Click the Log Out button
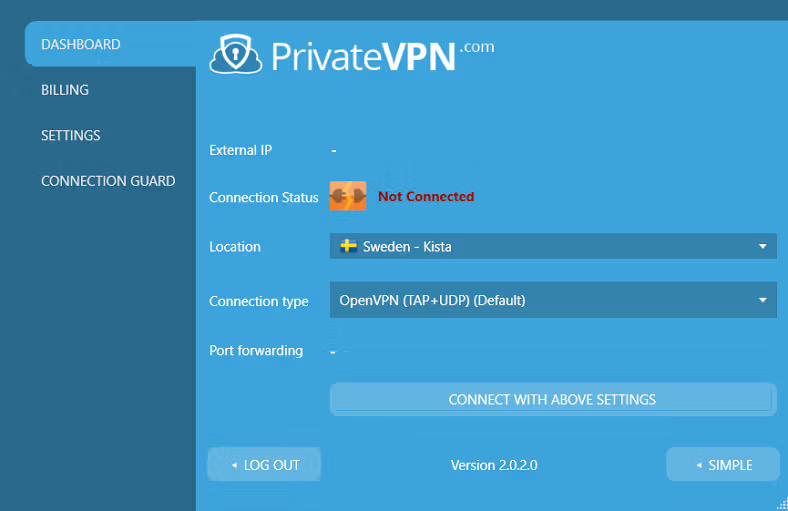788x511 pixels. [x=265, y=465]
